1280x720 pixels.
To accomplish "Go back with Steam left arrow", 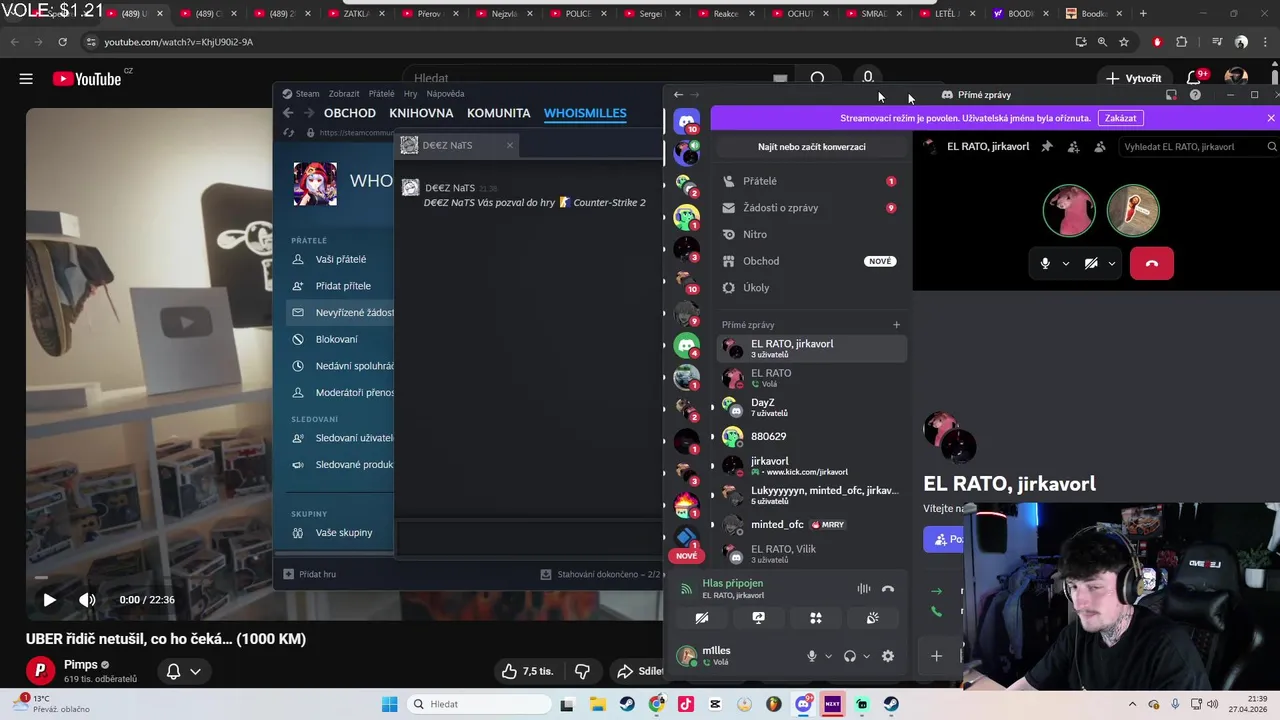I will pos(288,113).
